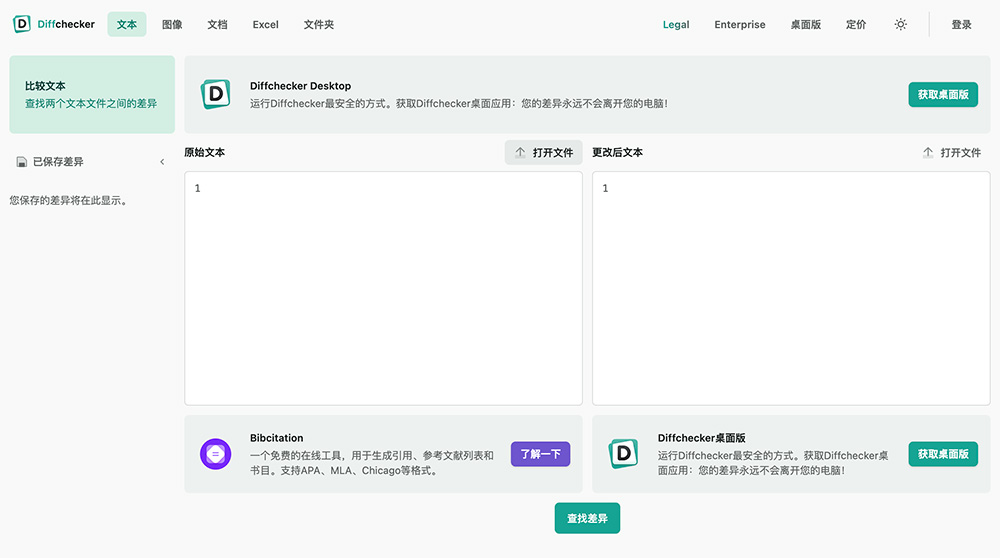Click line number 1 in original editor
The image size is (1000, 558).
click(198, 188)
